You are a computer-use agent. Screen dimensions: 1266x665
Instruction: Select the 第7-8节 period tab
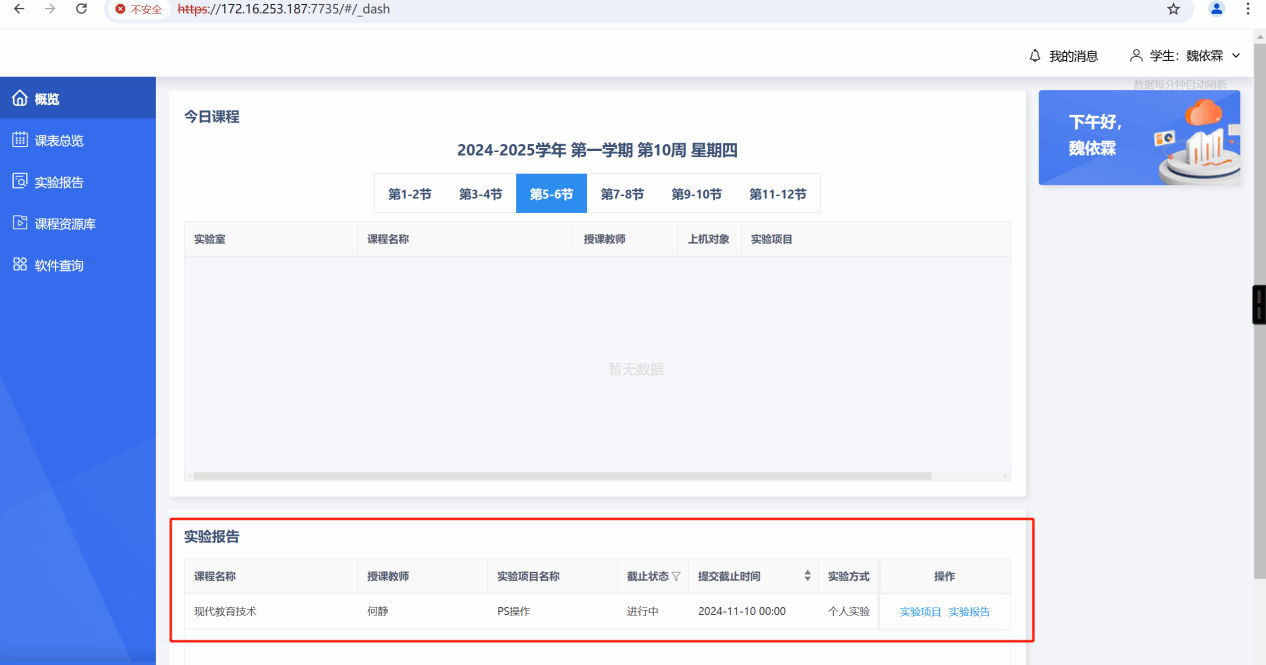click(622, 194)
